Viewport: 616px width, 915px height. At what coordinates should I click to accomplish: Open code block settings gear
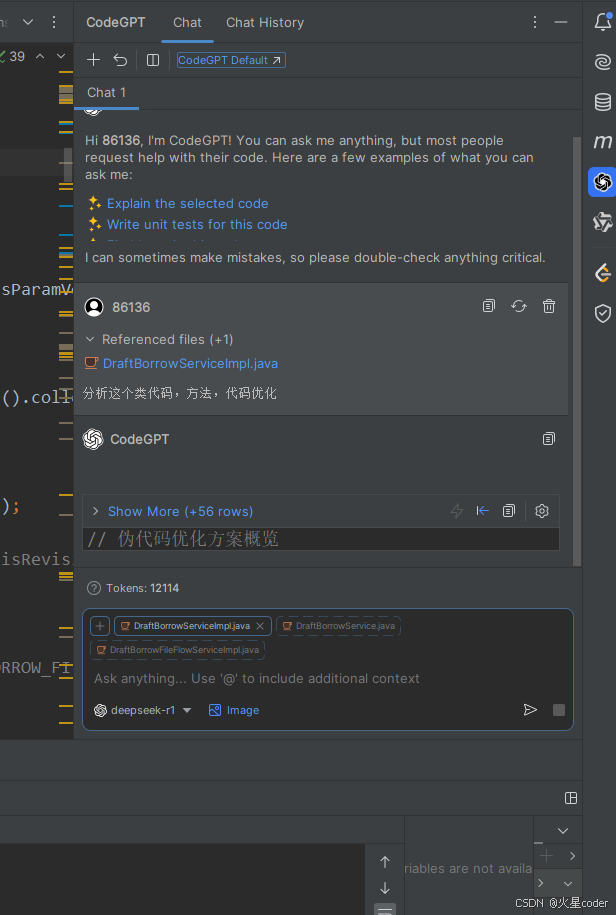pos(542,511)
